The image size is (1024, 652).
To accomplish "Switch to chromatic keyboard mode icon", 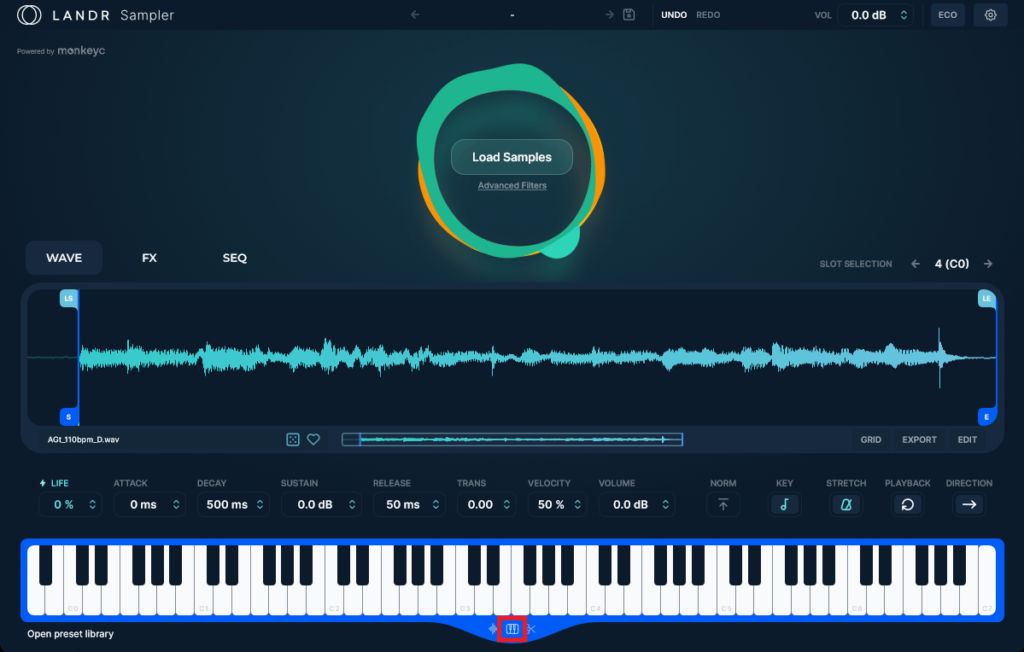I will [512, 629].
